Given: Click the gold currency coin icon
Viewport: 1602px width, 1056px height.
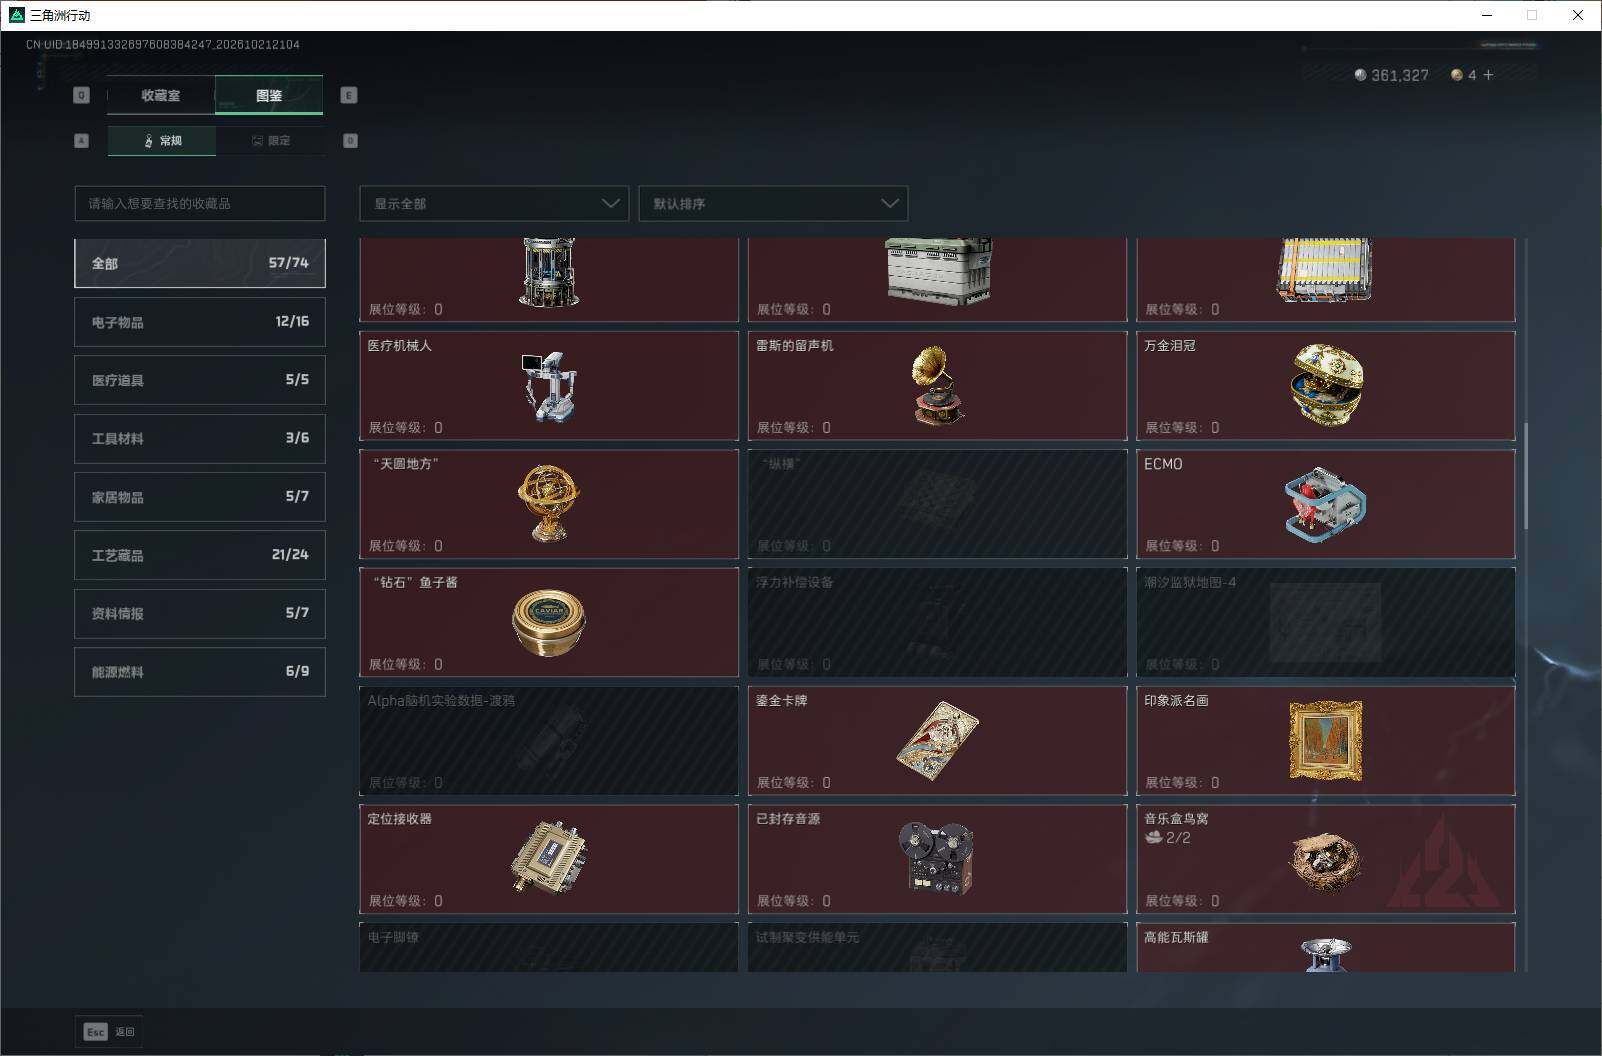Looking at the screenshot, I should 1456,75.
